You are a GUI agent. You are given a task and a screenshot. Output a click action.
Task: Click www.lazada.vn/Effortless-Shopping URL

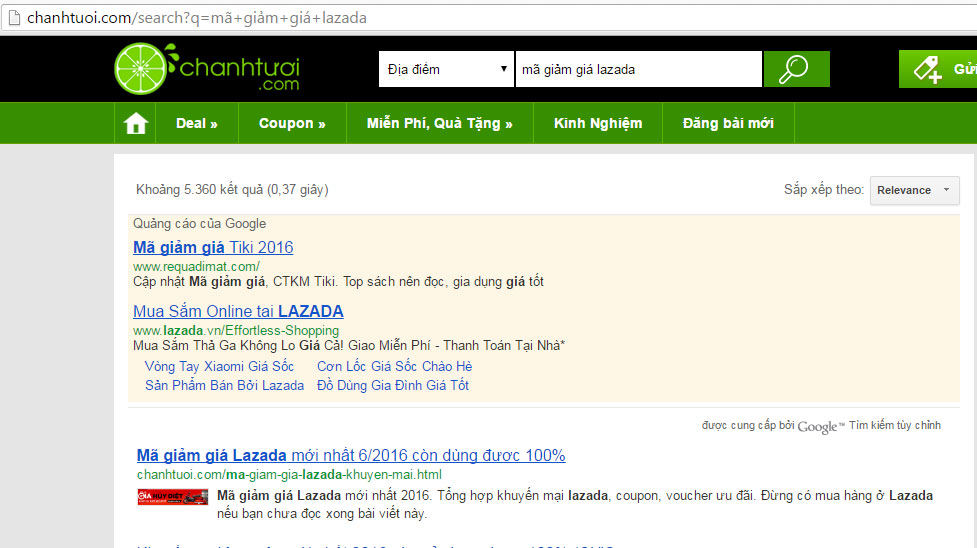pyautogui.click(x=236, y=330)
